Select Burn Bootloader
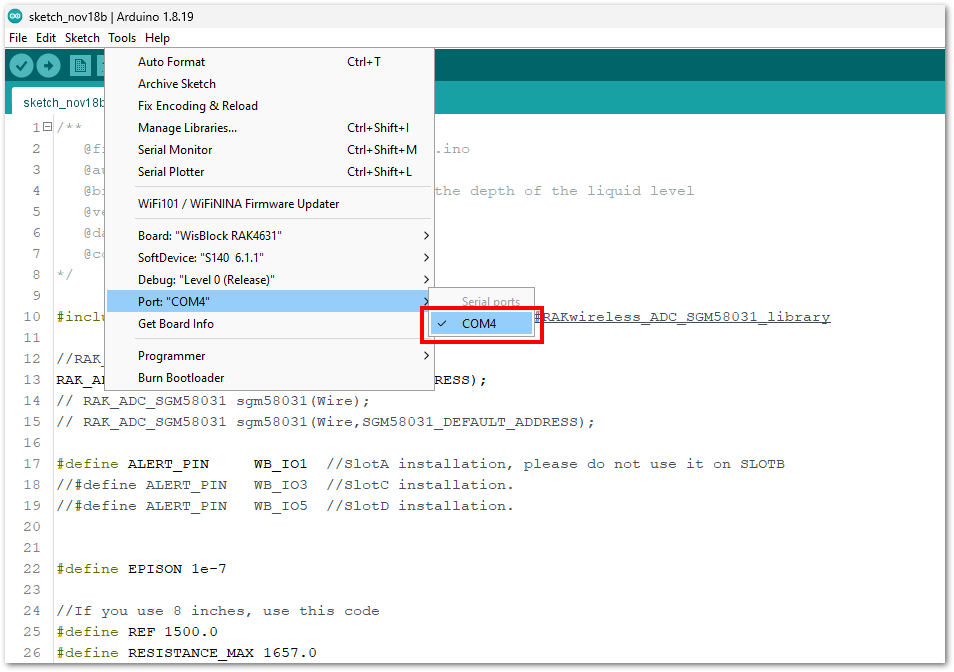 269,378
